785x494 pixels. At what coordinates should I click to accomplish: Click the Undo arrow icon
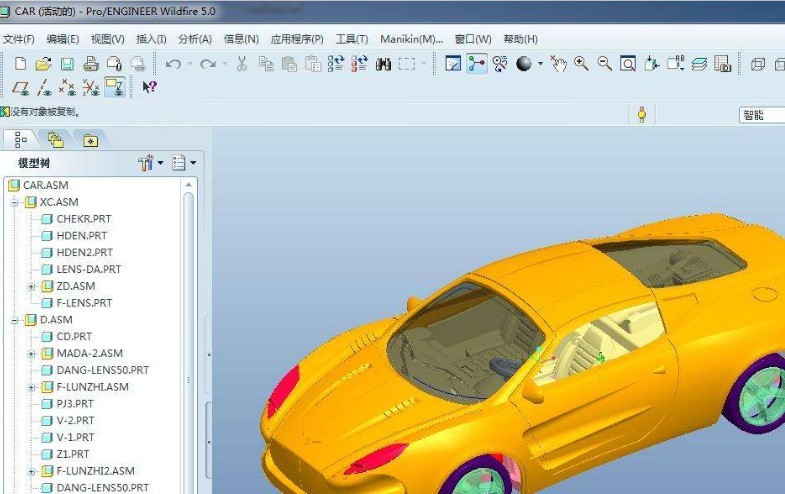pyautogui.click(x=173, y=64)
